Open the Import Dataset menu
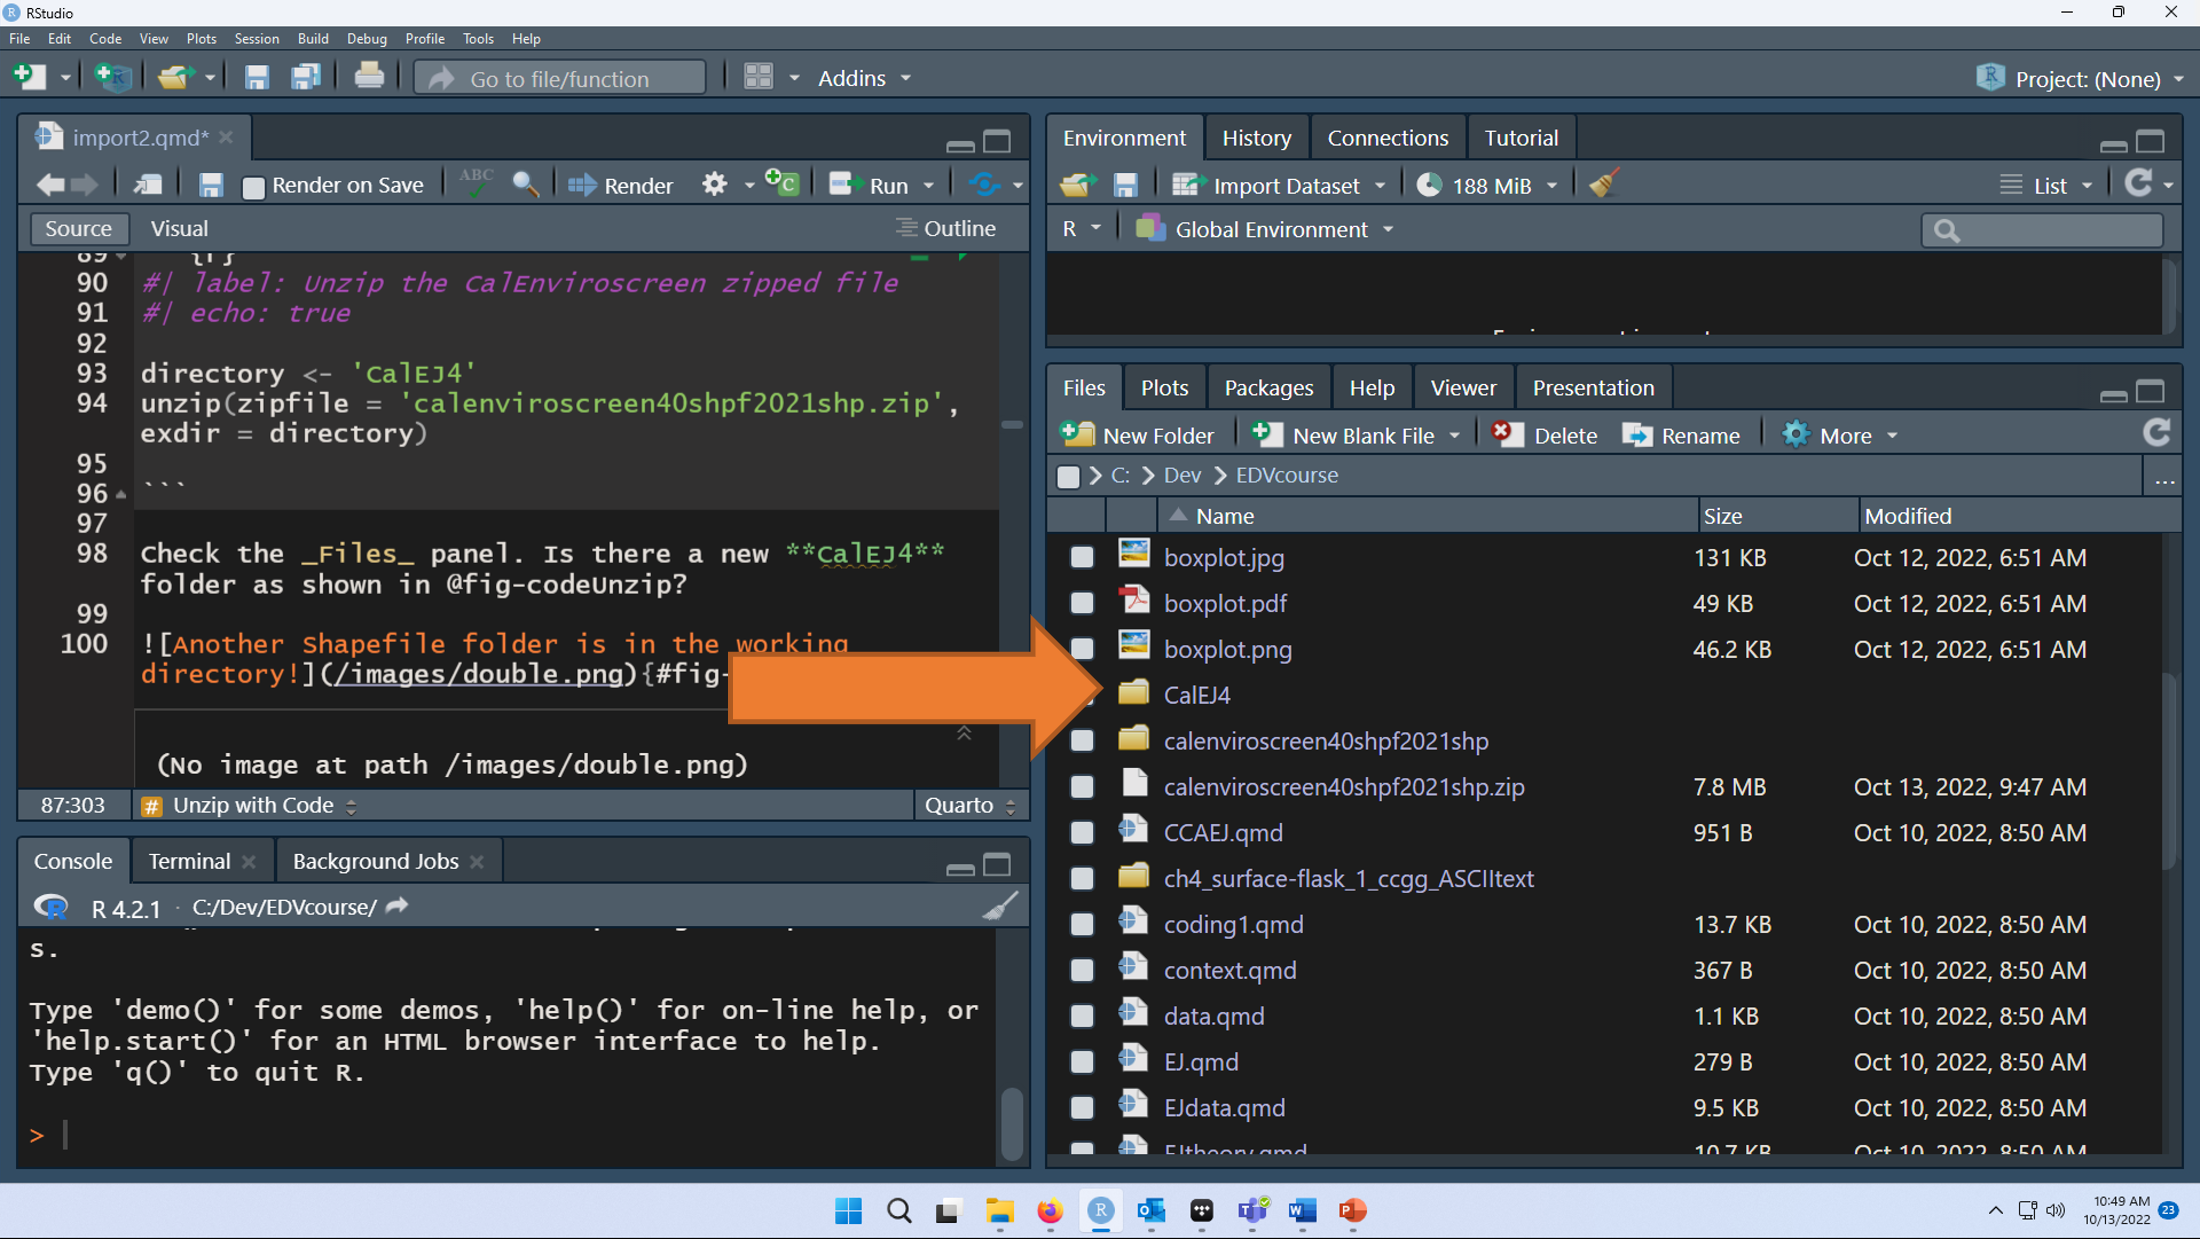The width and height of the screenshot is (2200, 1239). tap(1280, 184)
